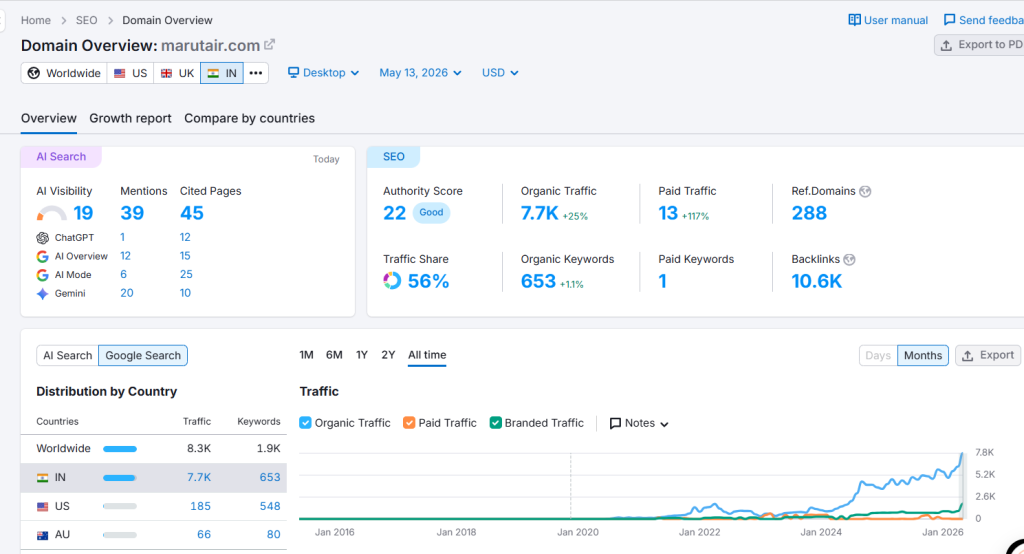Click Export to PDF button

coord(980,44)
